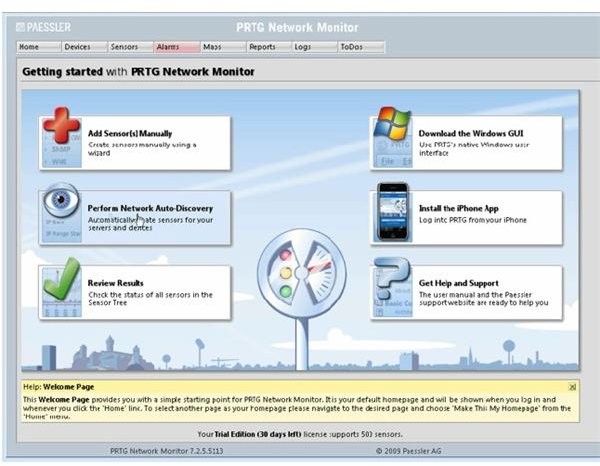Click Review Results link
600x466 pixels.
(115, 283)
